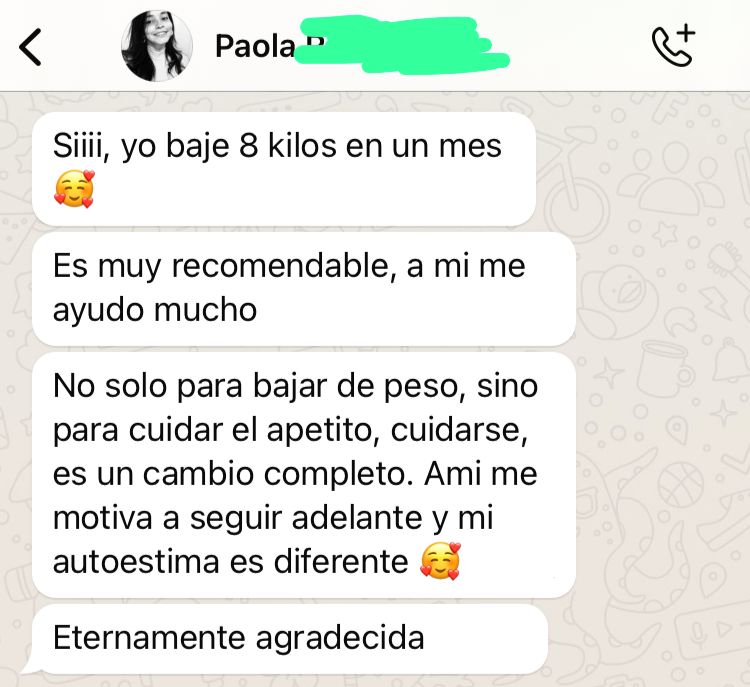Open Paola's round profile photo
Viewport: 750px width, 687px height.
[x=157, y=45]
